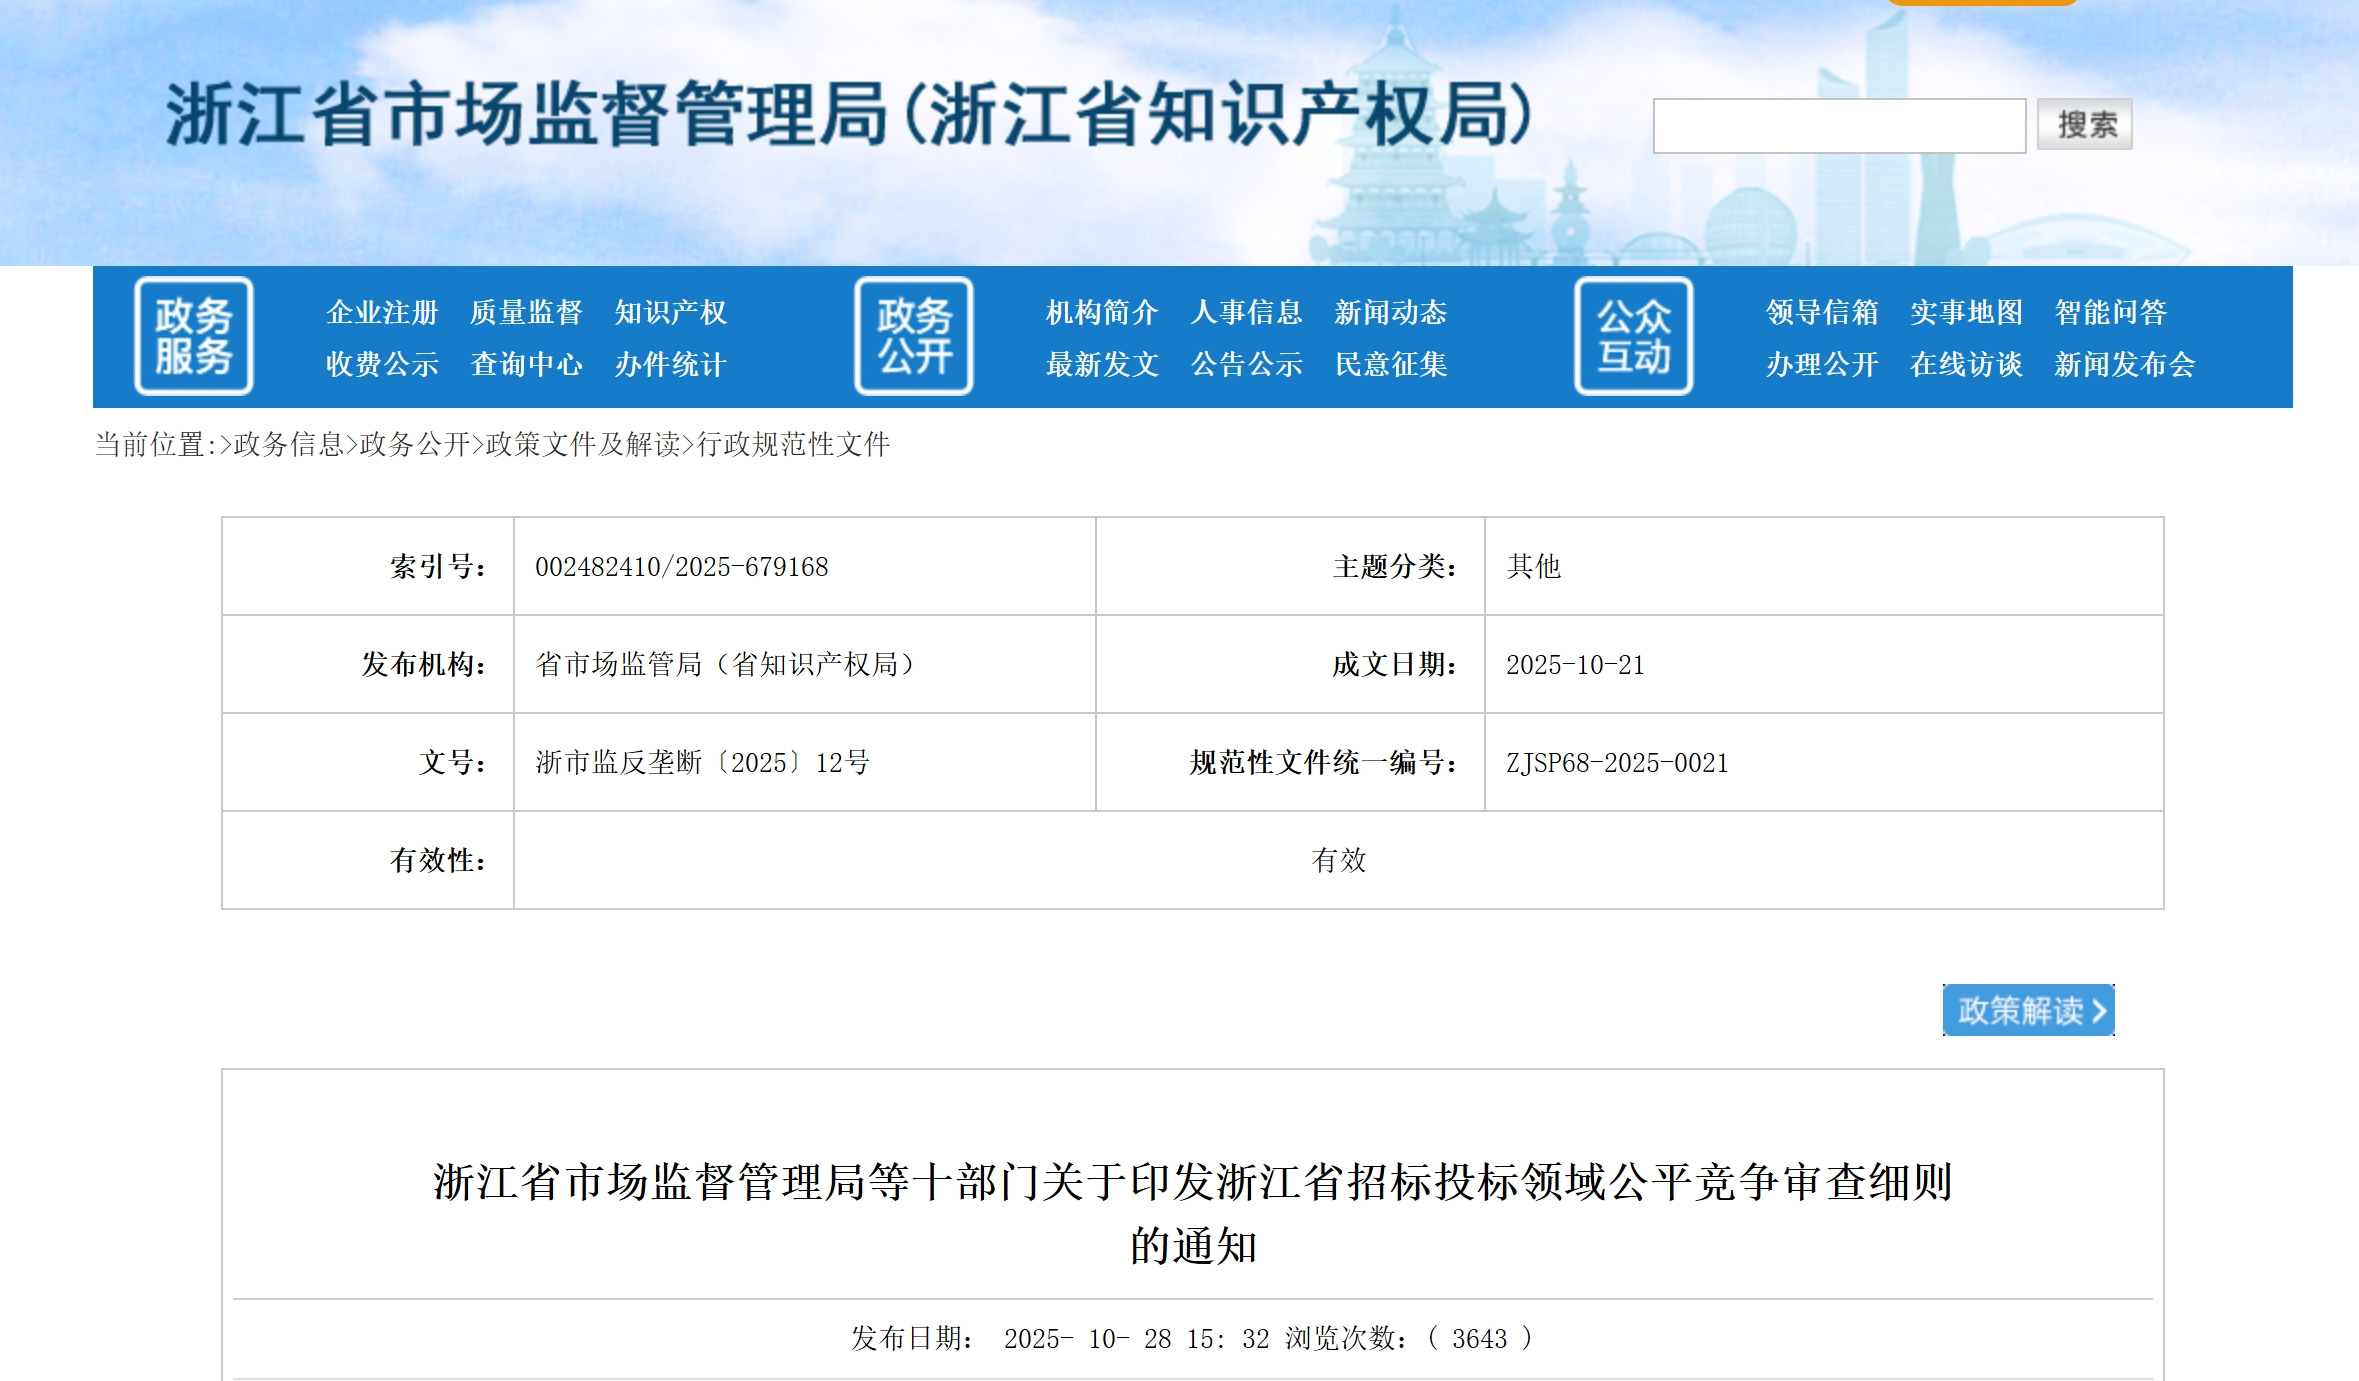
Task: Open the 政策解读 arrow button
Action: 2027,1010
